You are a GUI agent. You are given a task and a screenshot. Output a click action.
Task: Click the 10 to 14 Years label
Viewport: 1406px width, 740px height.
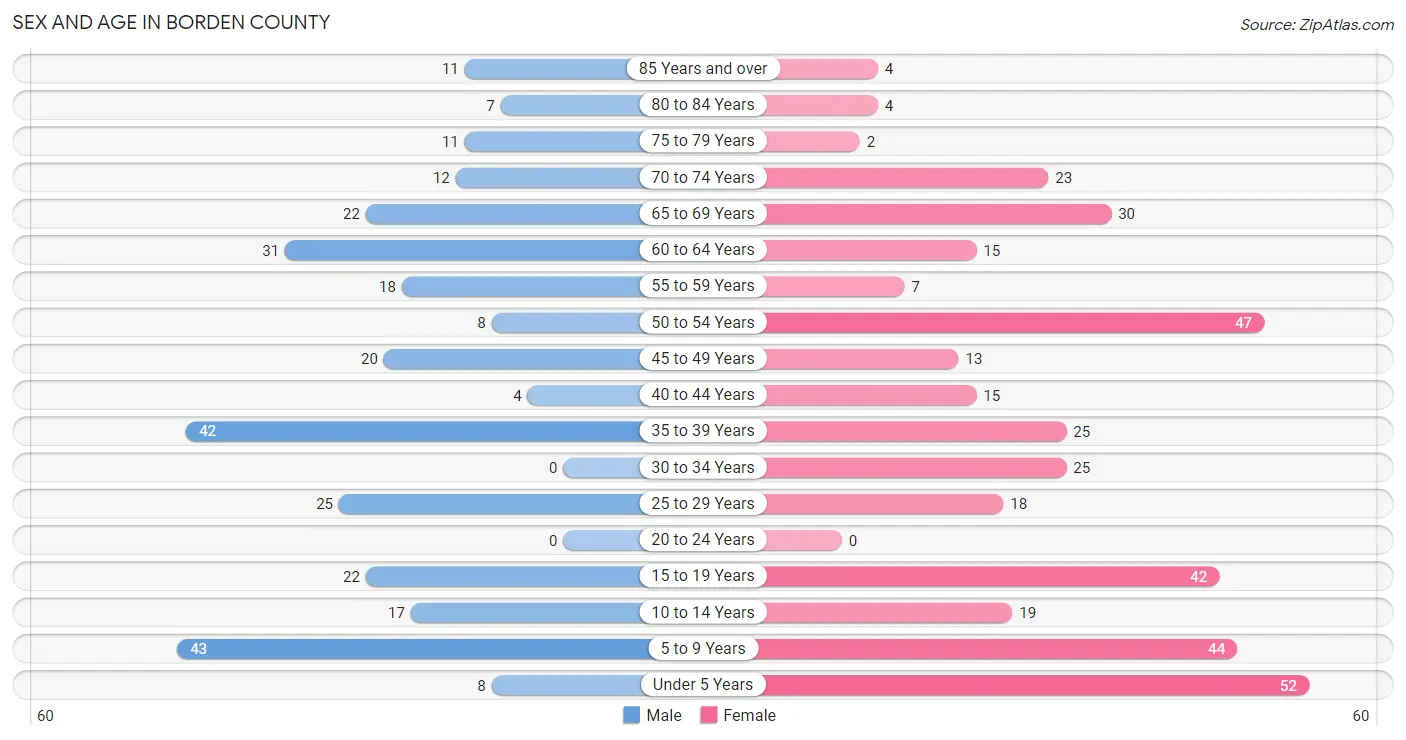point(703,612)
